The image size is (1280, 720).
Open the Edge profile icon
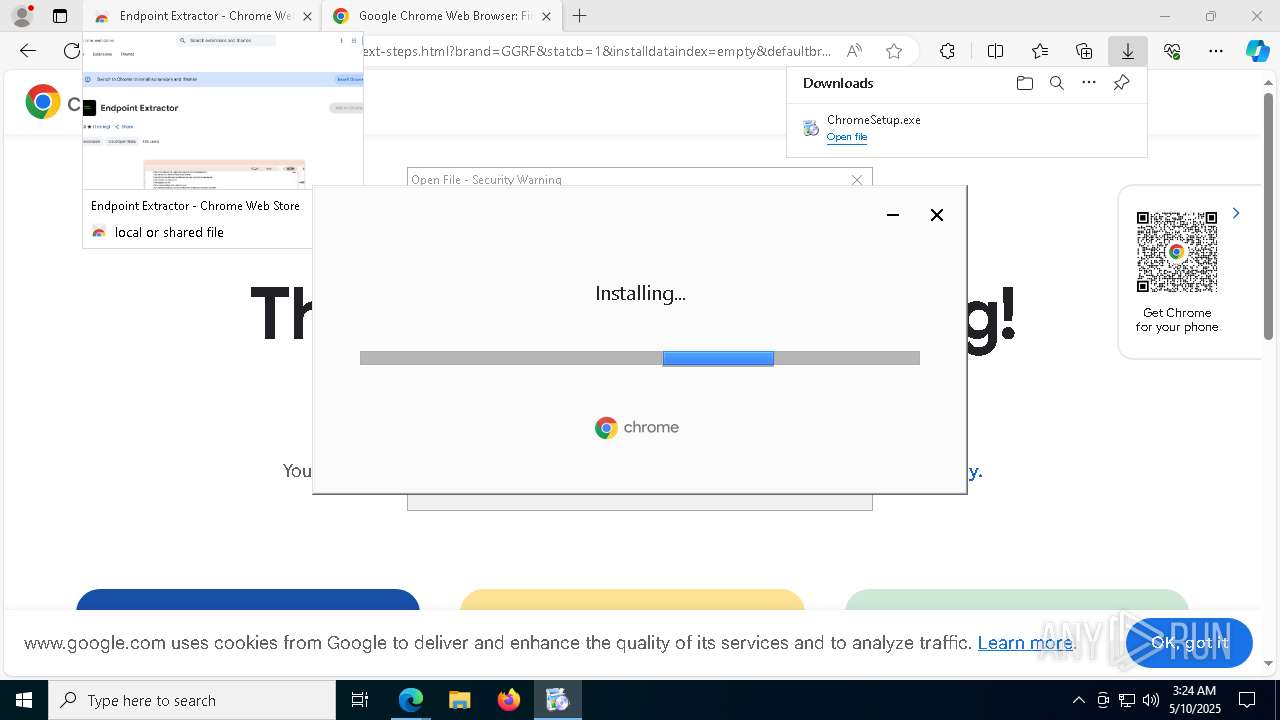click(x=22, y=16)
